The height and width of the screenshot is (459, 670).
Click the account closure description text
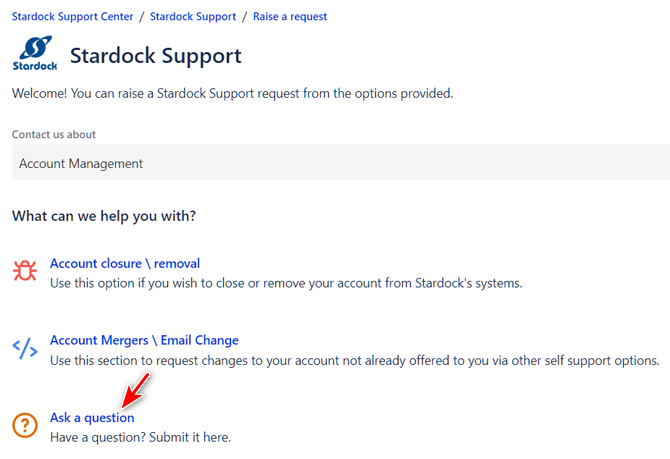click(x=286, y=283)
